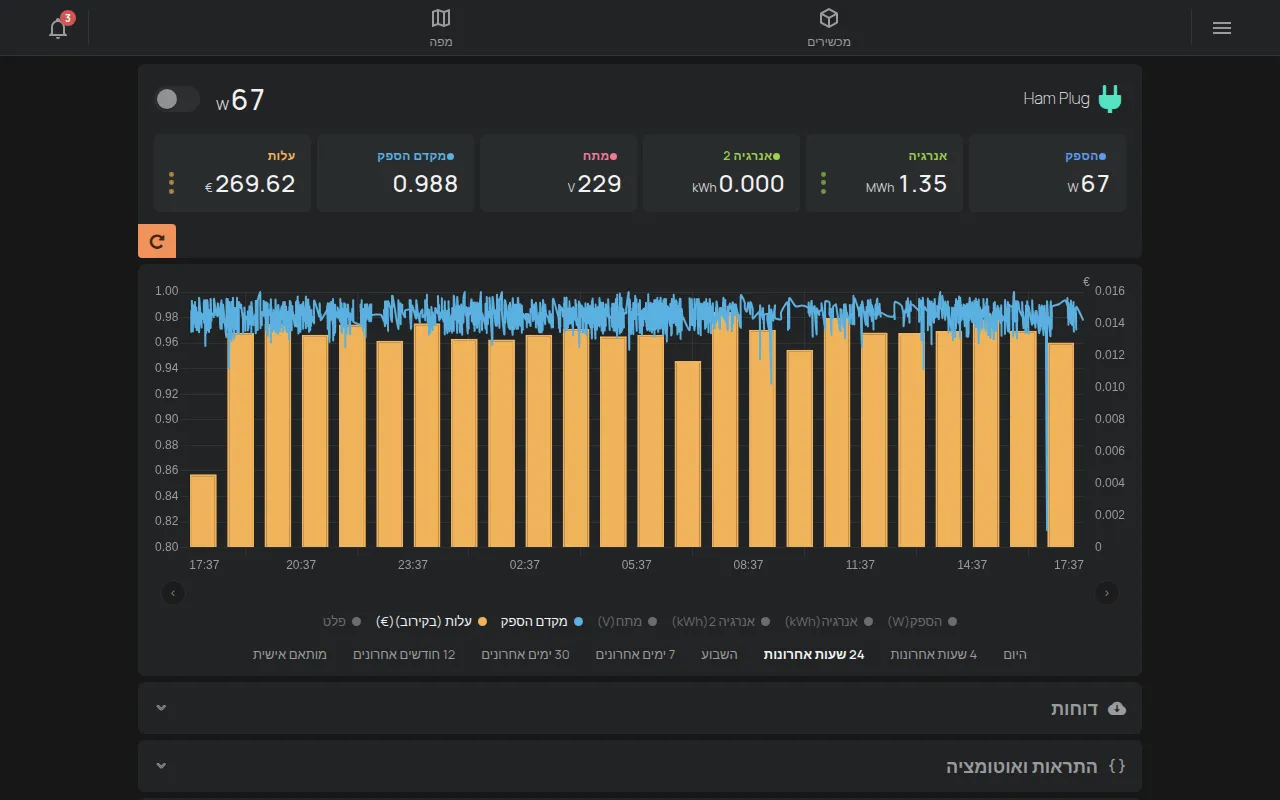
Task: Click the green Ham Plug device icon
Action: click(x=1110, y=99)
